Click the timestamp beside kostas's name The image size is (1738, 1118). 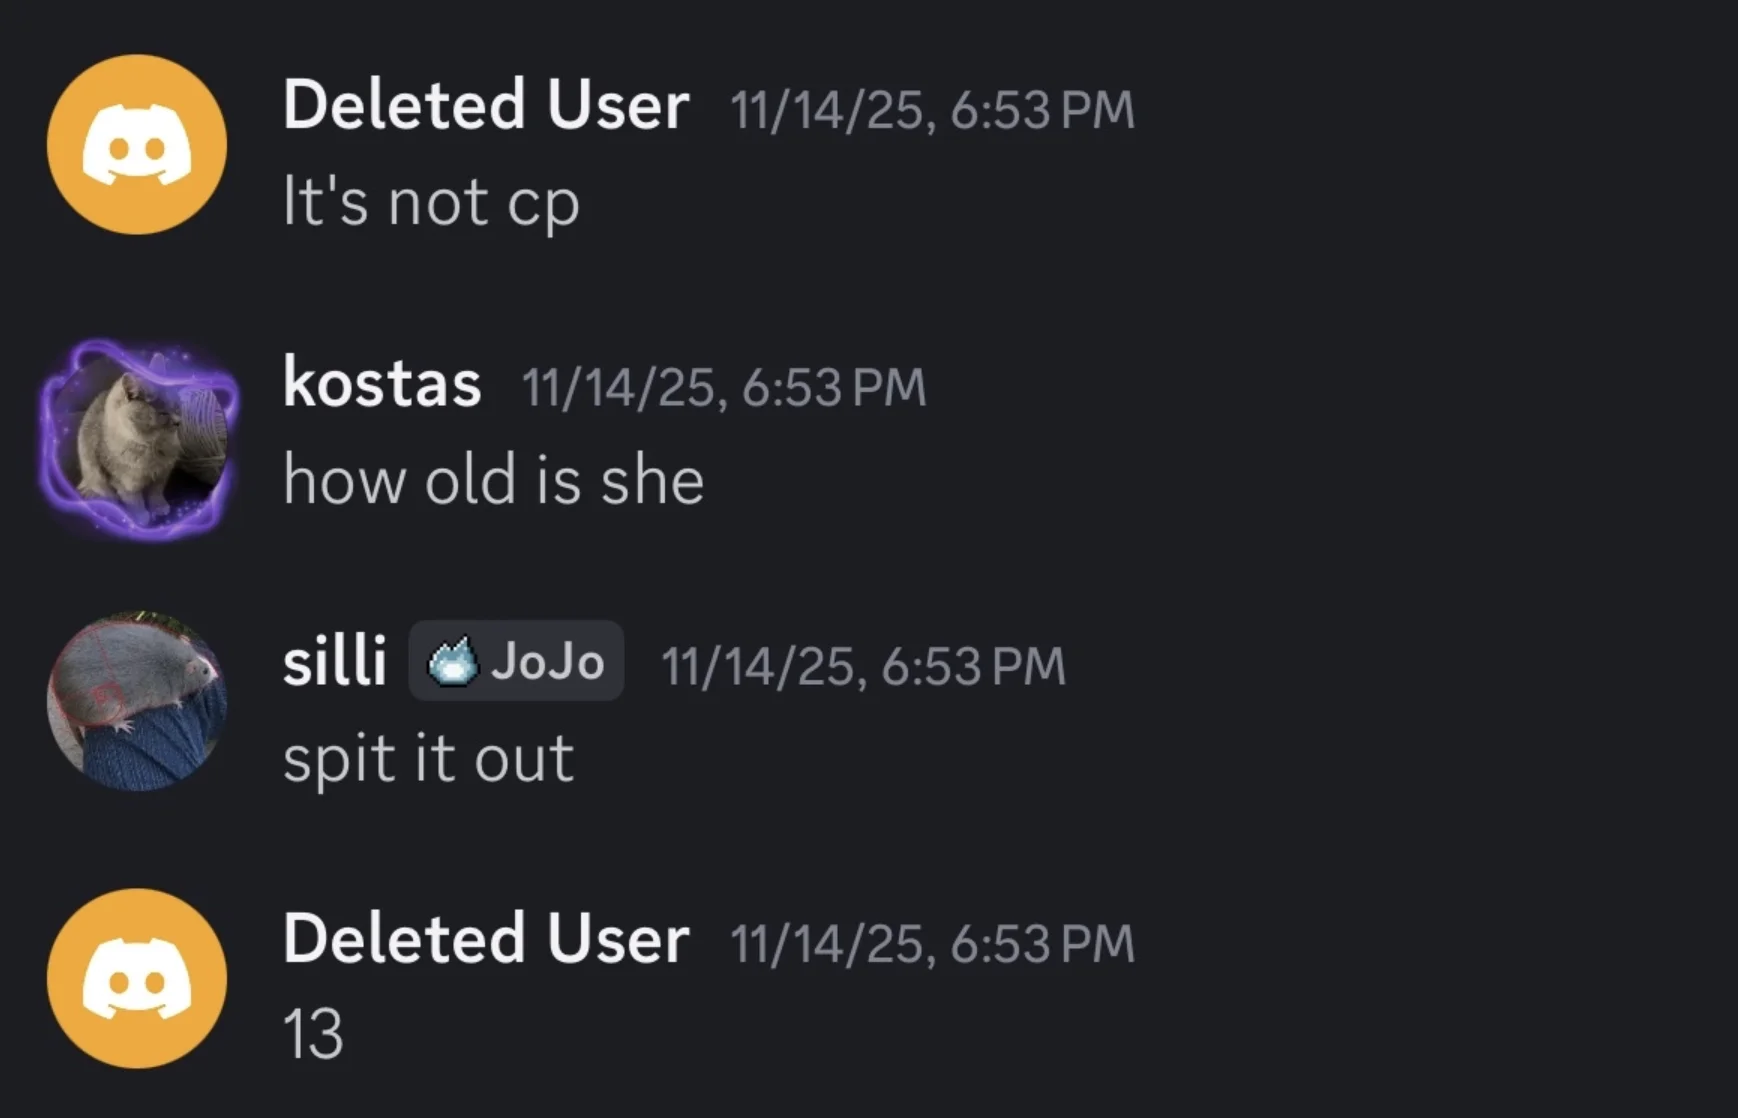click(x=724, y=387)
